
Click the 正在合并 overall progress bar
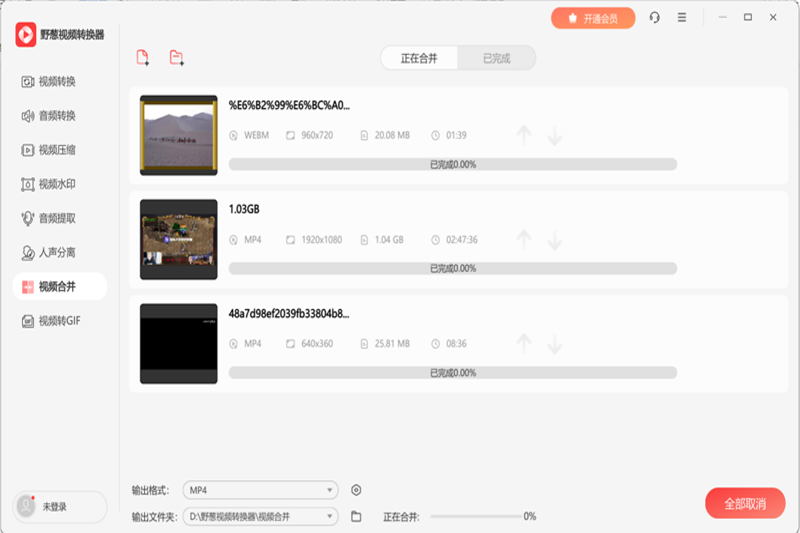[x=475, y=516]
